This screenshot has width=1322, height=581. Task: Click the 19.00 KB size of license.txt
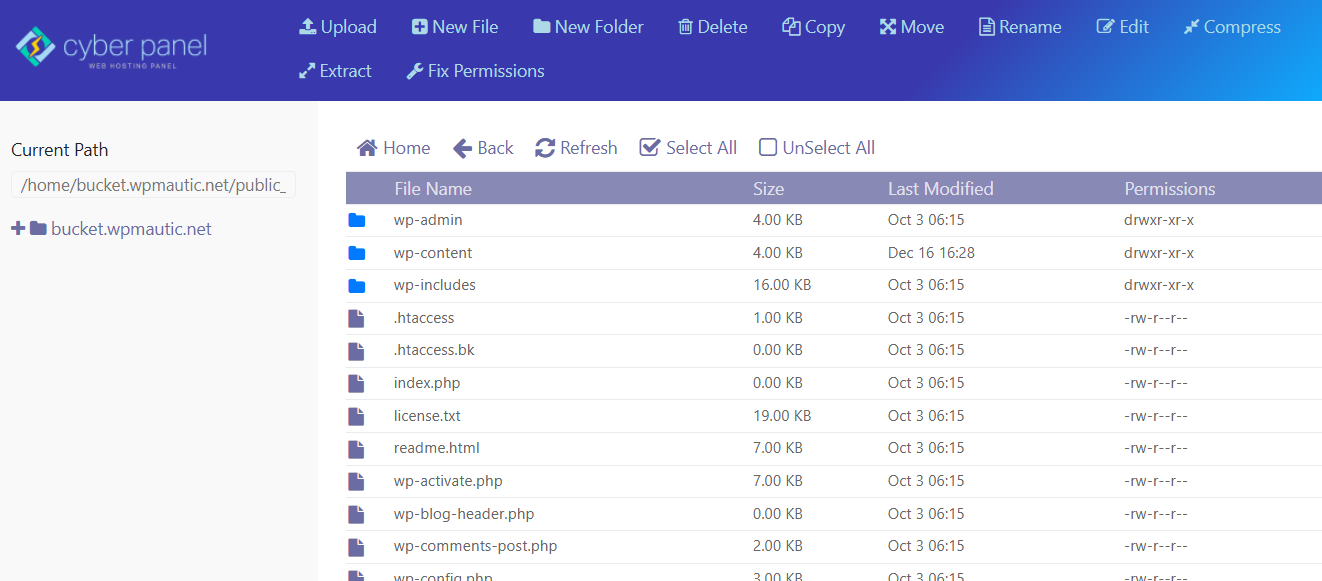[x=782, y=416]
